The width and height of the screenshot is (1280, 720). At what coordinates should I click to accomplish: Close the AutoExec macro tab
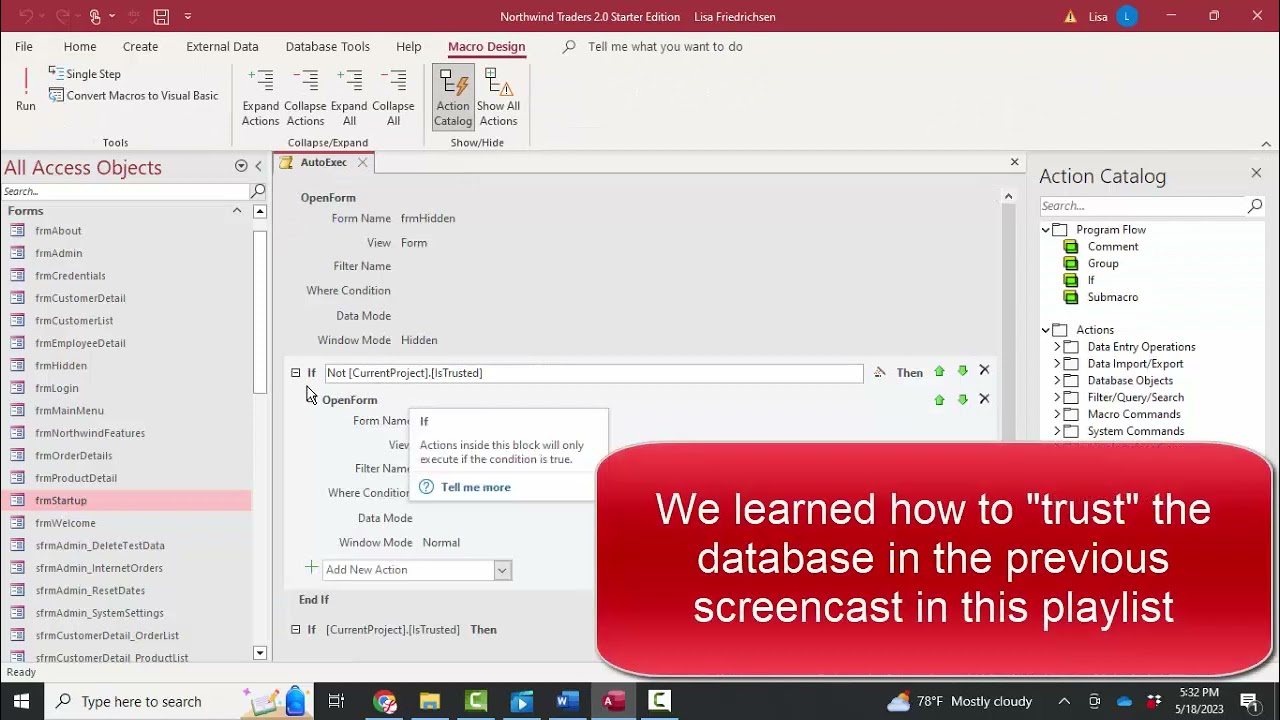[x=362, y=163]
